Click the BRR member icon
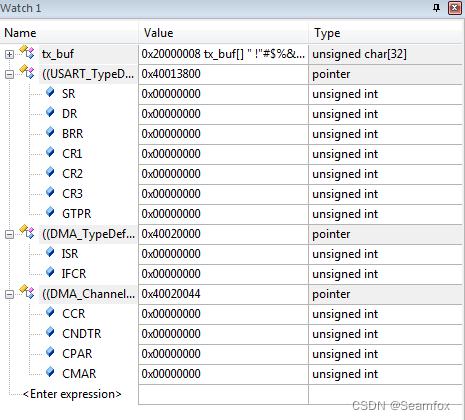The width and height of the screenshot is (465, 420). 50,132
